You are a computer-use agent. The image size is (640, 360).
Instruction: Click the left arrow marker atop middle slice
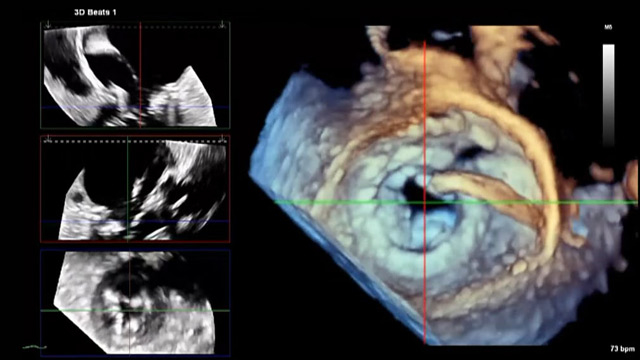coord(48,139)
